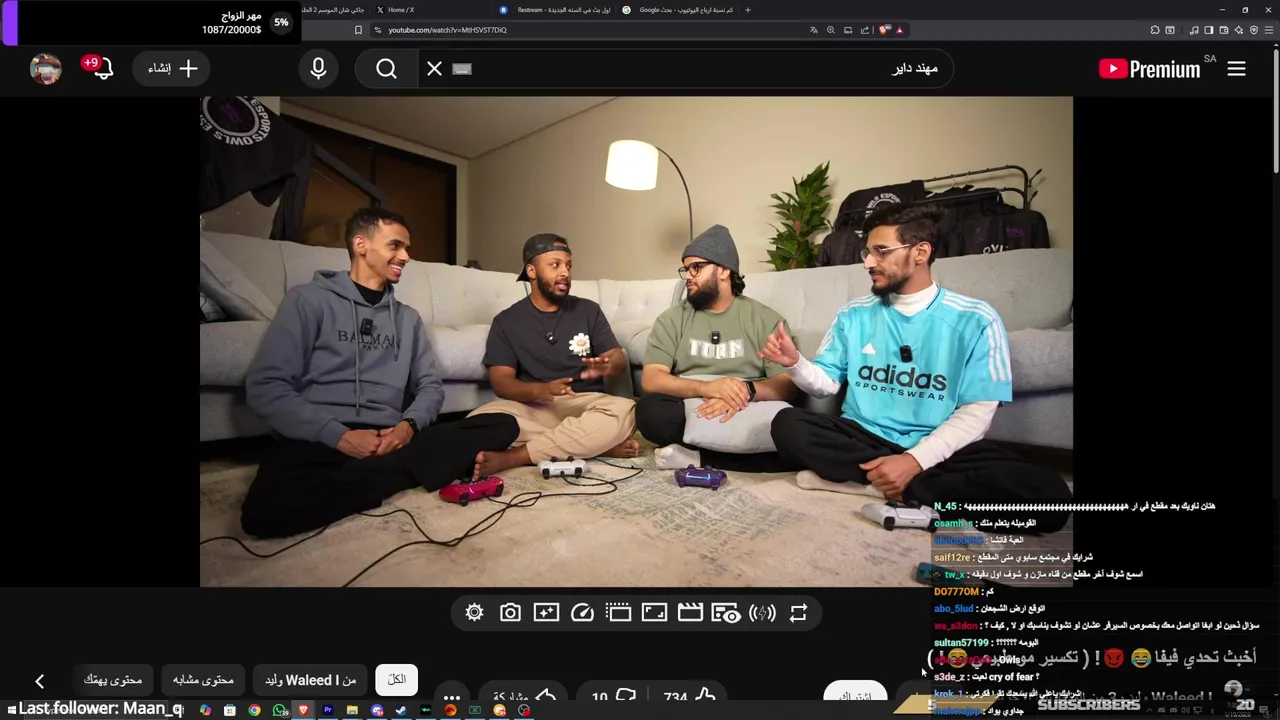Open the YouTube hamburger guide menu

tap(1236, 68)
